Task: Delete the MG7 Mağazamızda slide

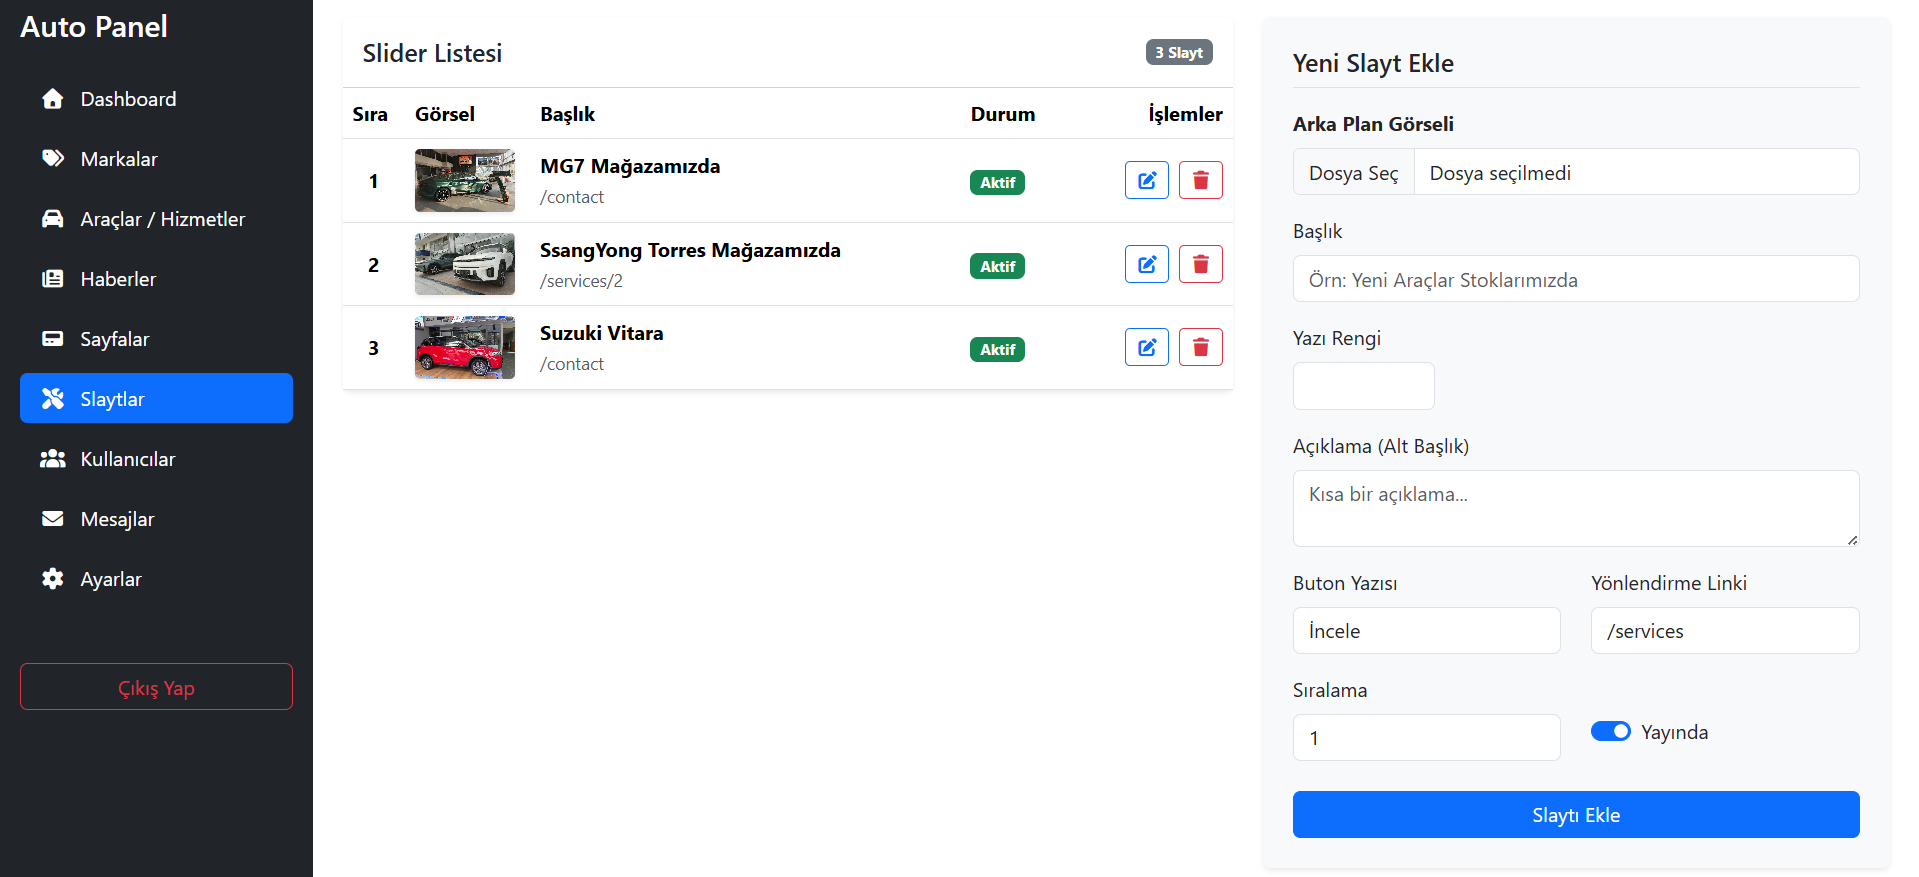Action: pos(1200,181)
